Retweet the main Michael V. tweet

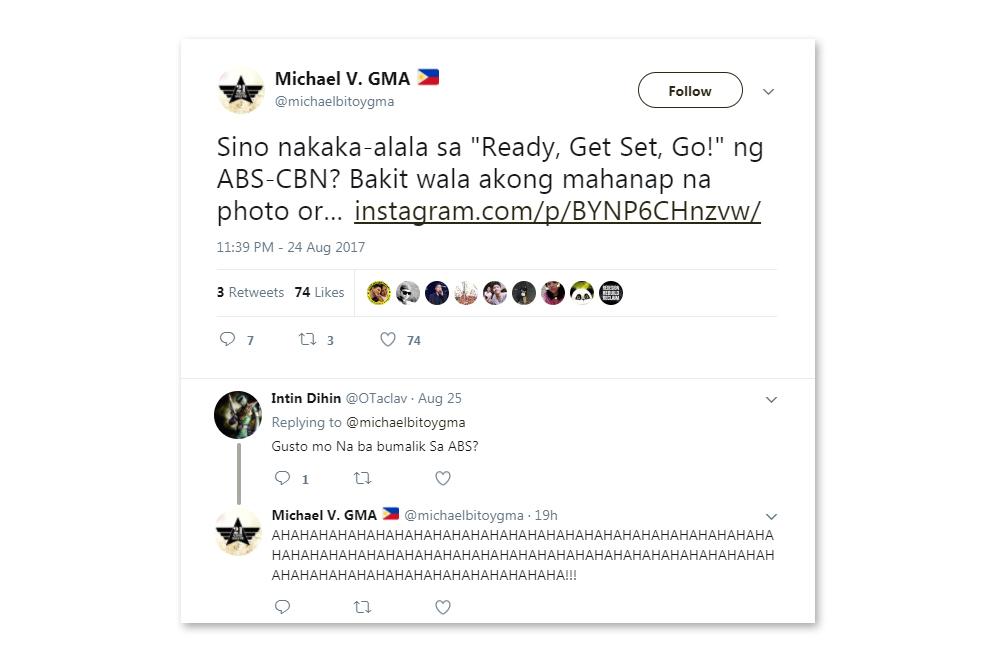[307, 339]
